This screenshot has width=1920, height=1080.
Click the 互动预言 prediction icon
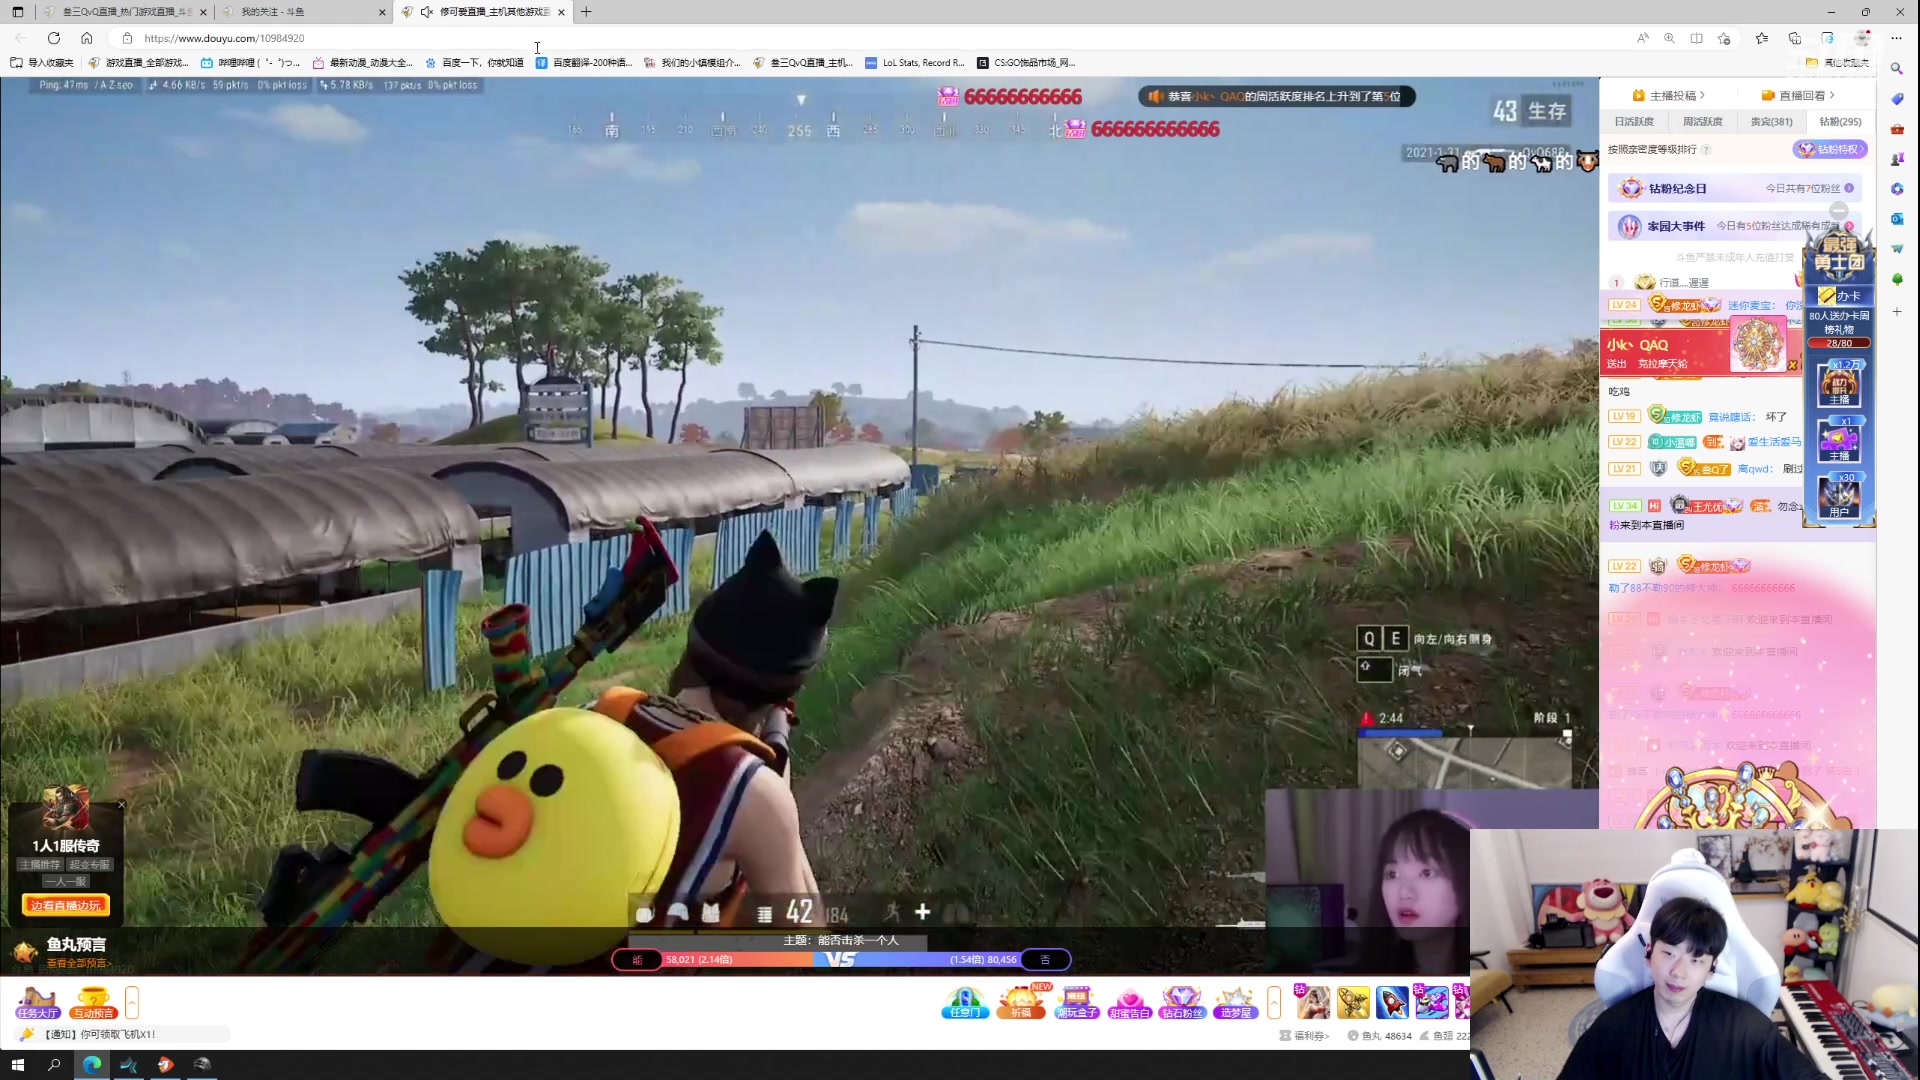[x=93, y=1002]
